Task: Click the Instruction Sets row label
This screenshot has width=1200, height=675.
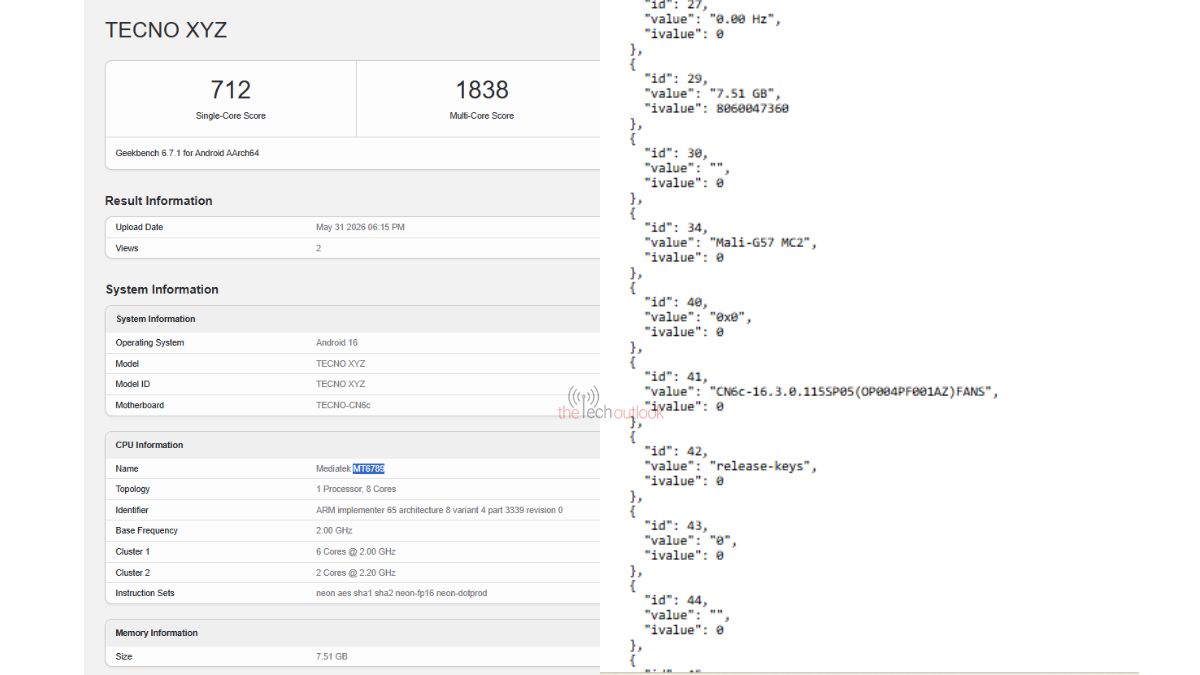Action: point(145,593)
